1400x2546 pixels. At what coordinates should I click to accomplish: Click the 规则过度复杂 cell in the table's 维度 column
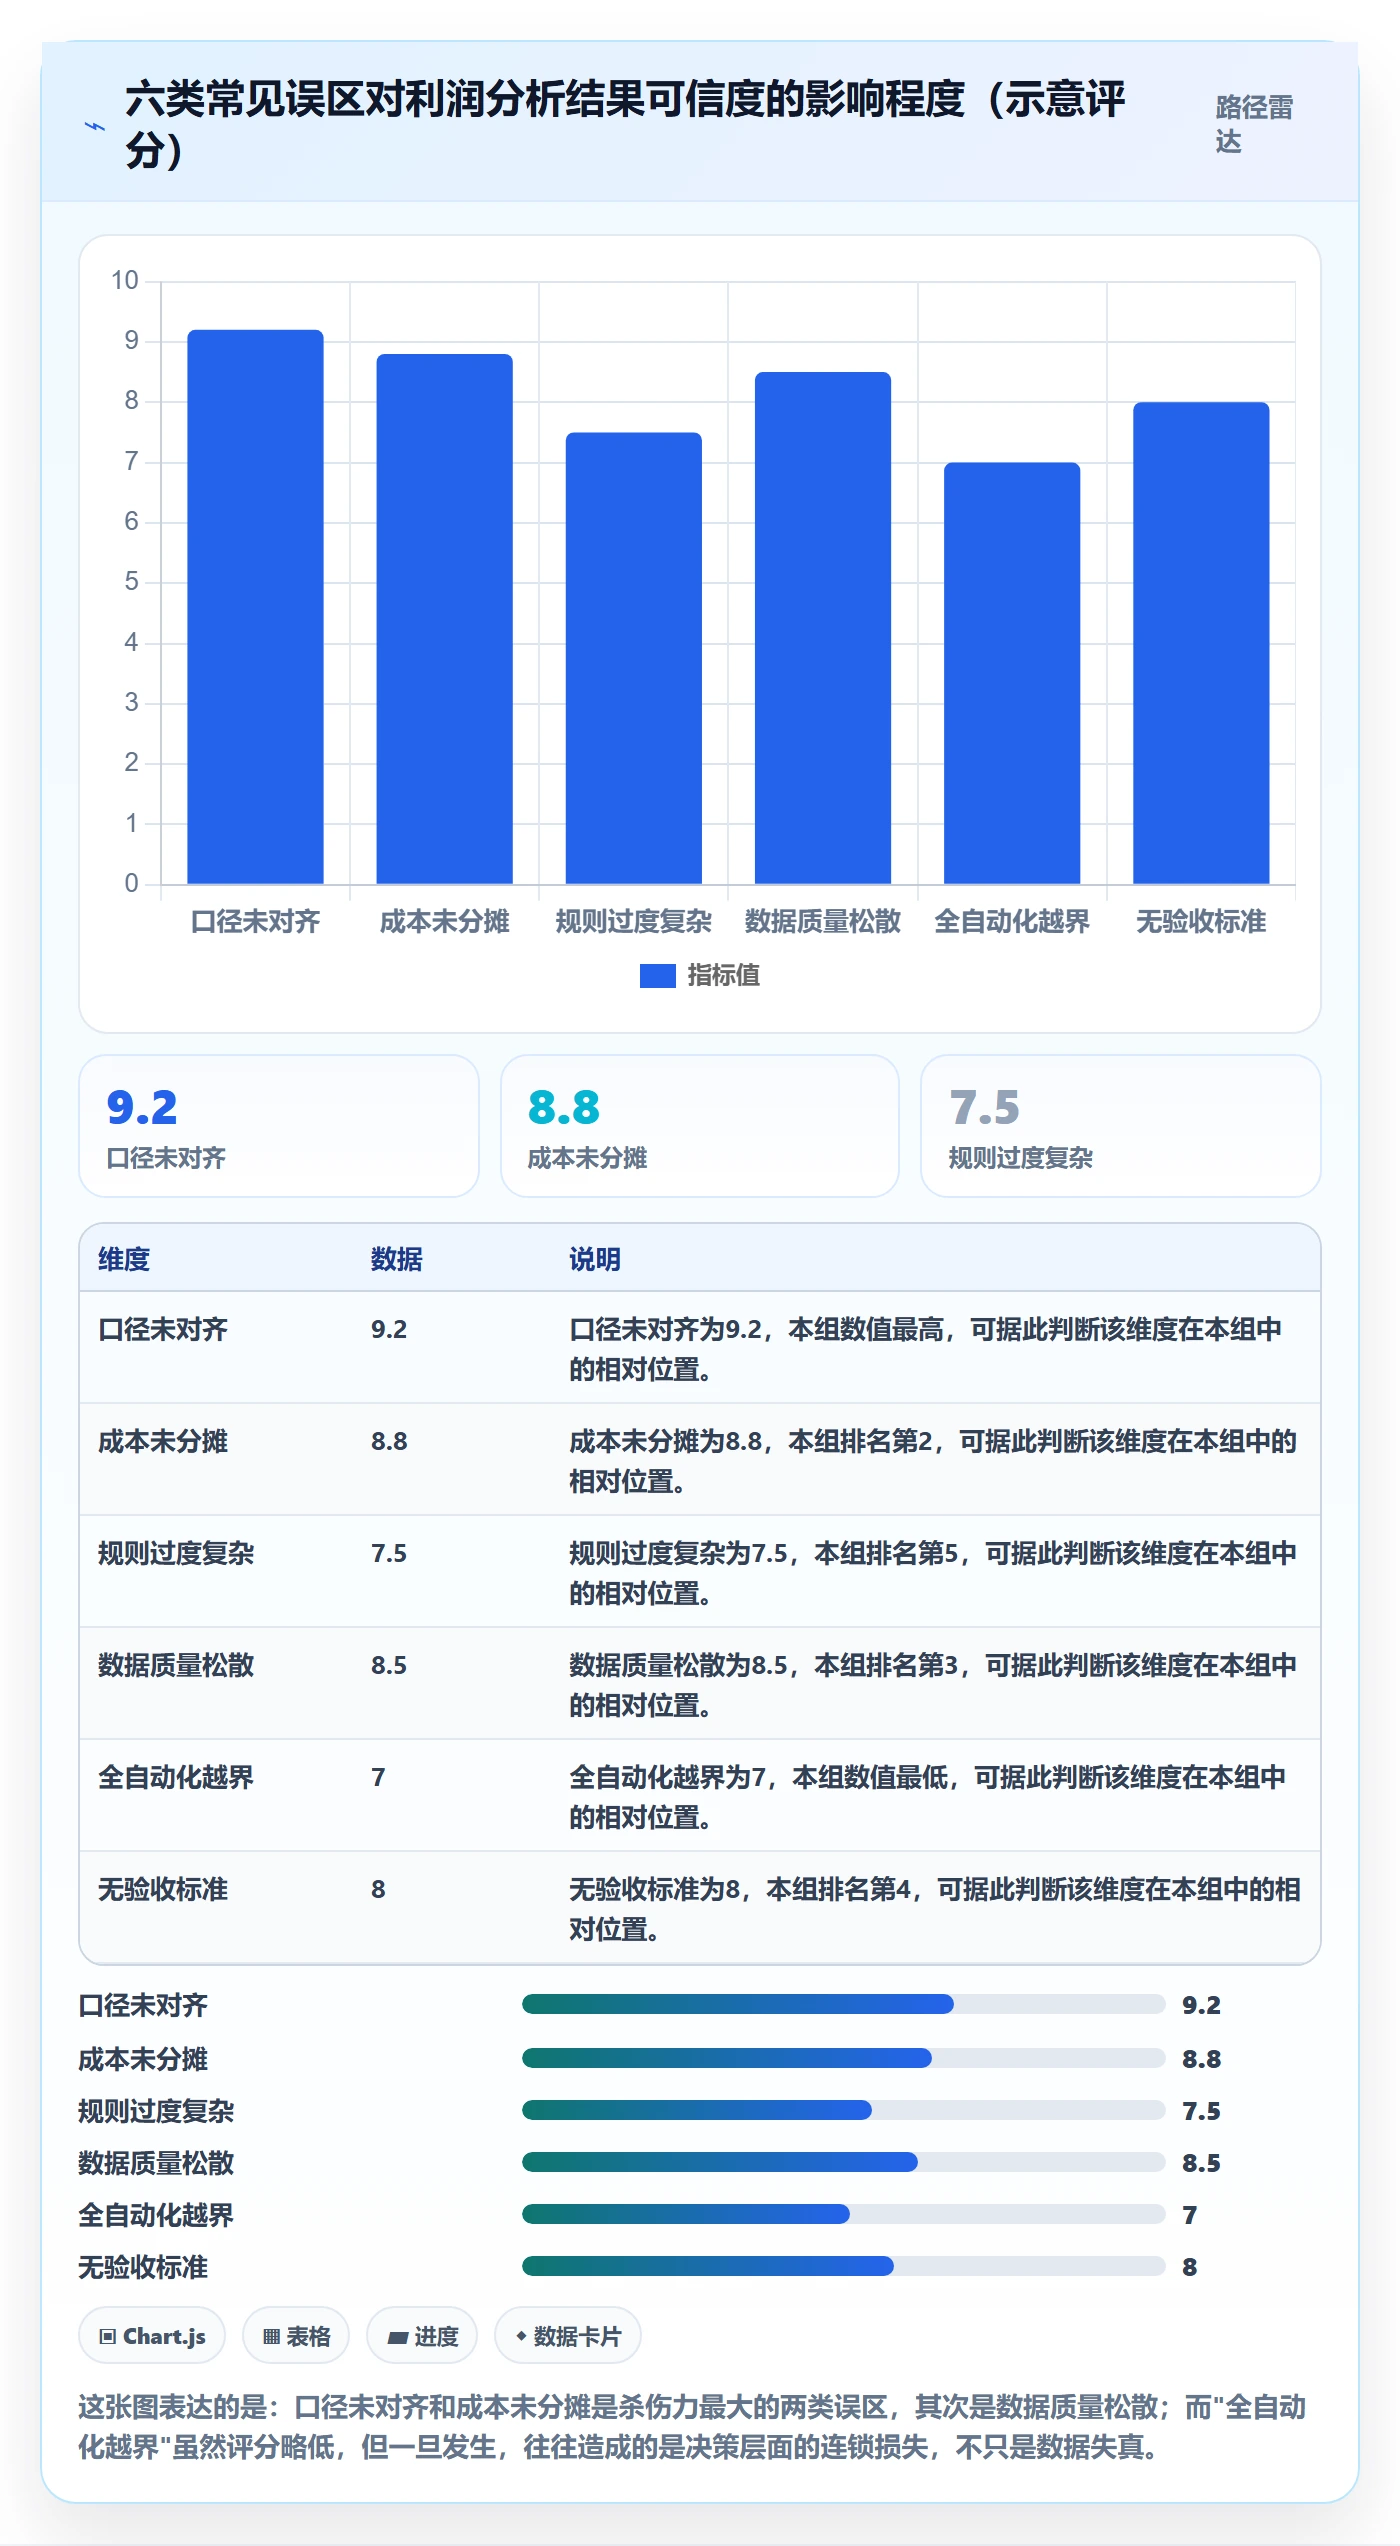[x=176, y=1553]
